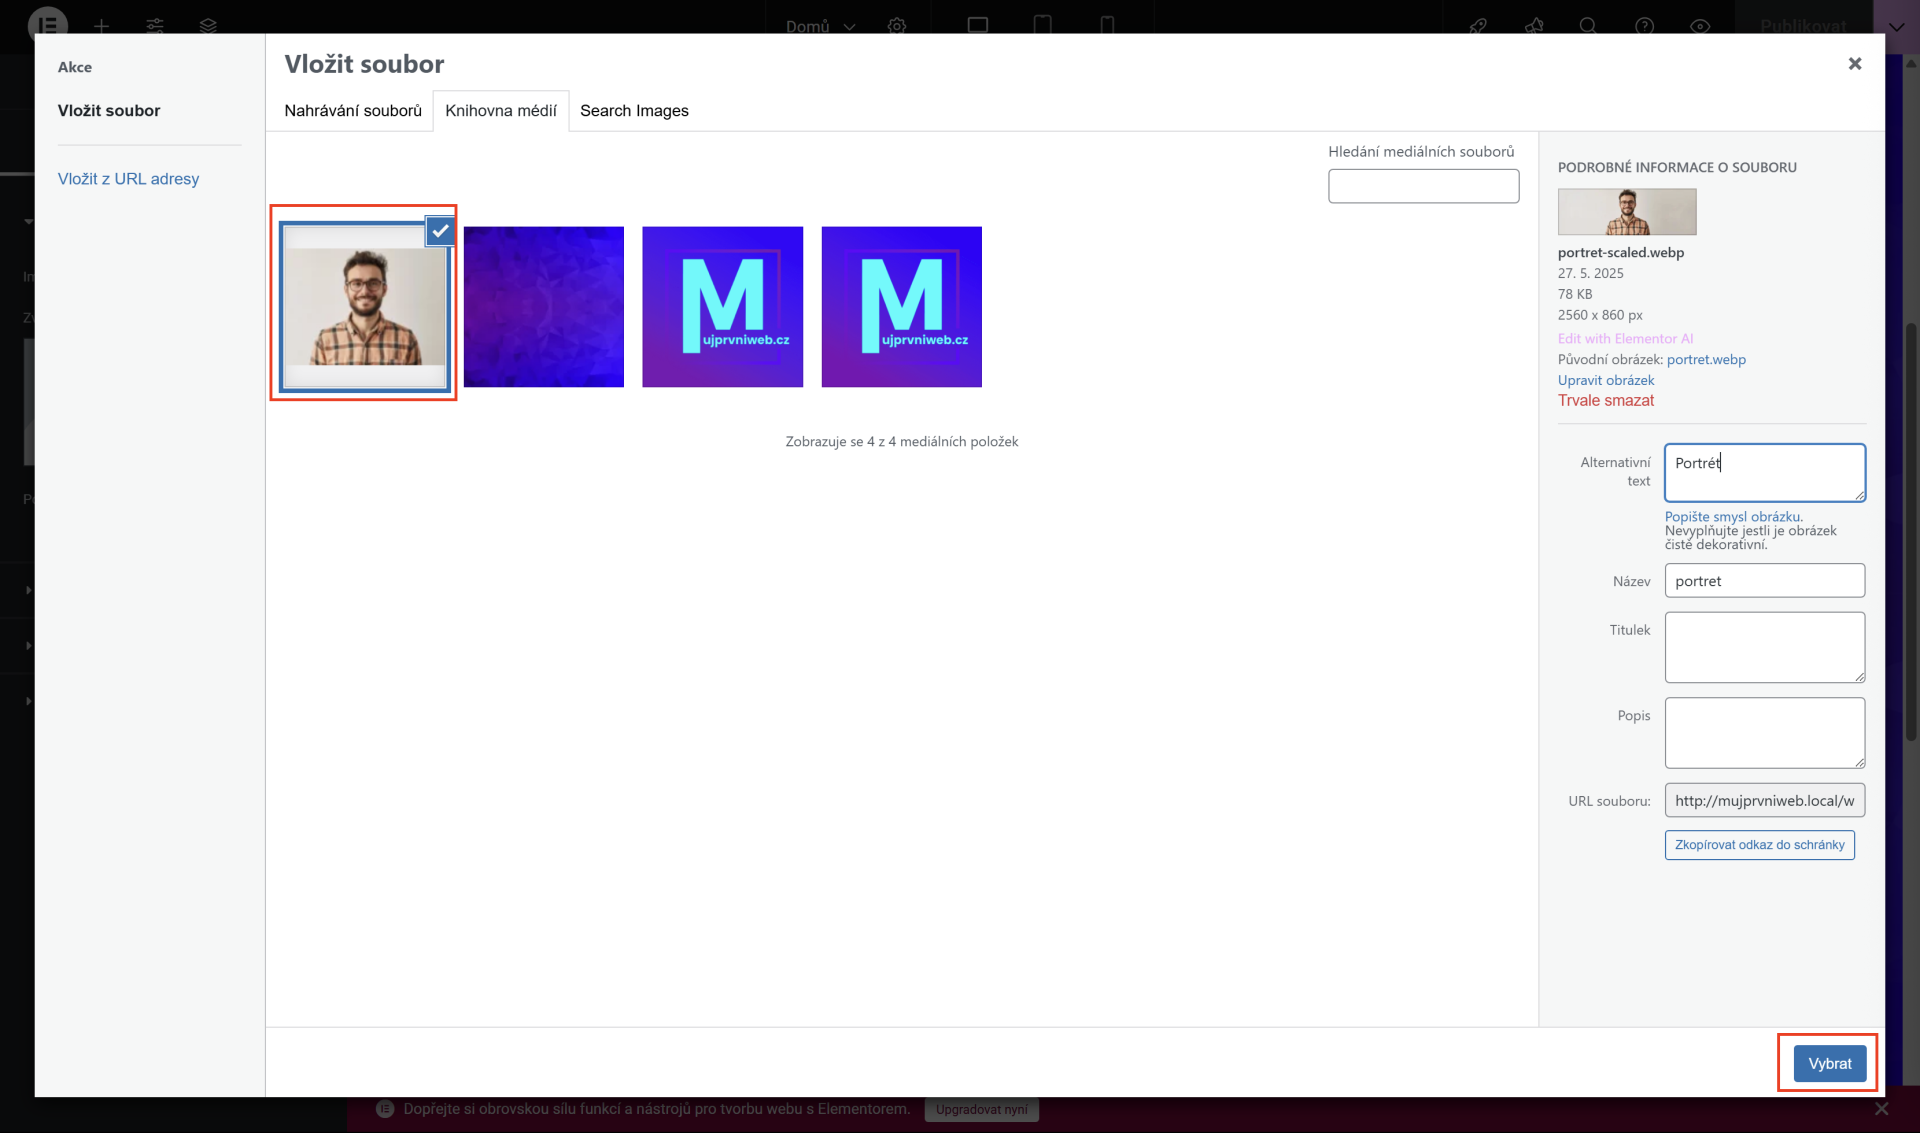Click the Elementor logo icon
This screenshot has width=1920, height=1133.
(47, 24)
